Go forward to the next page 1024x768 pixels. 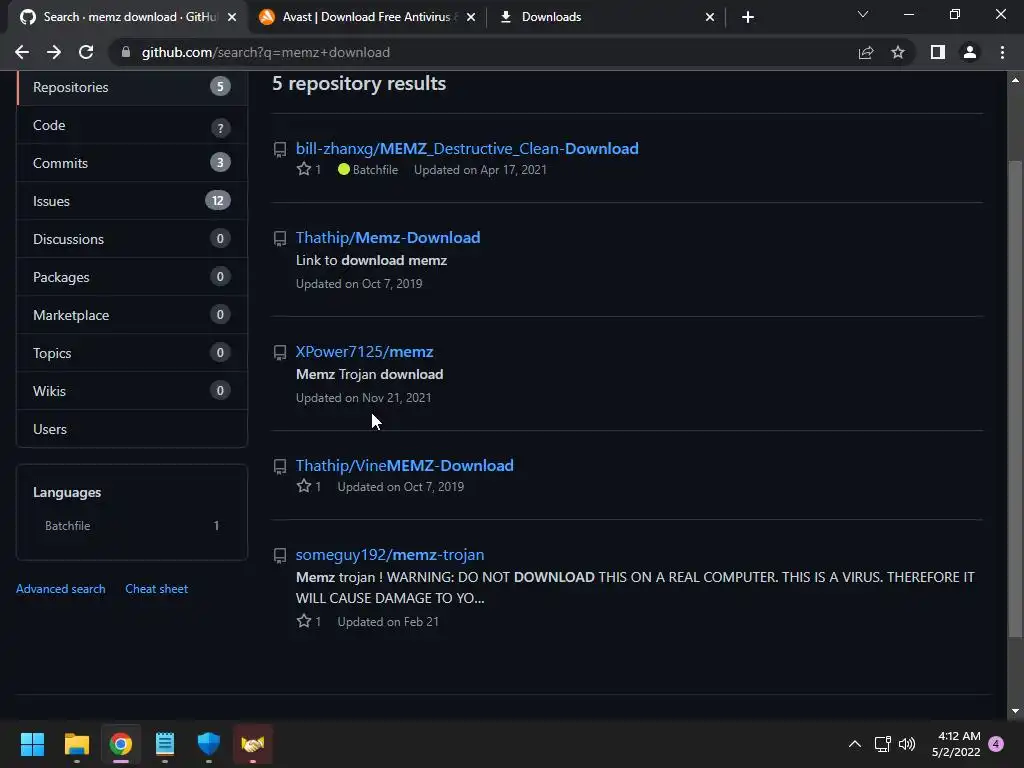click(54, 52)
